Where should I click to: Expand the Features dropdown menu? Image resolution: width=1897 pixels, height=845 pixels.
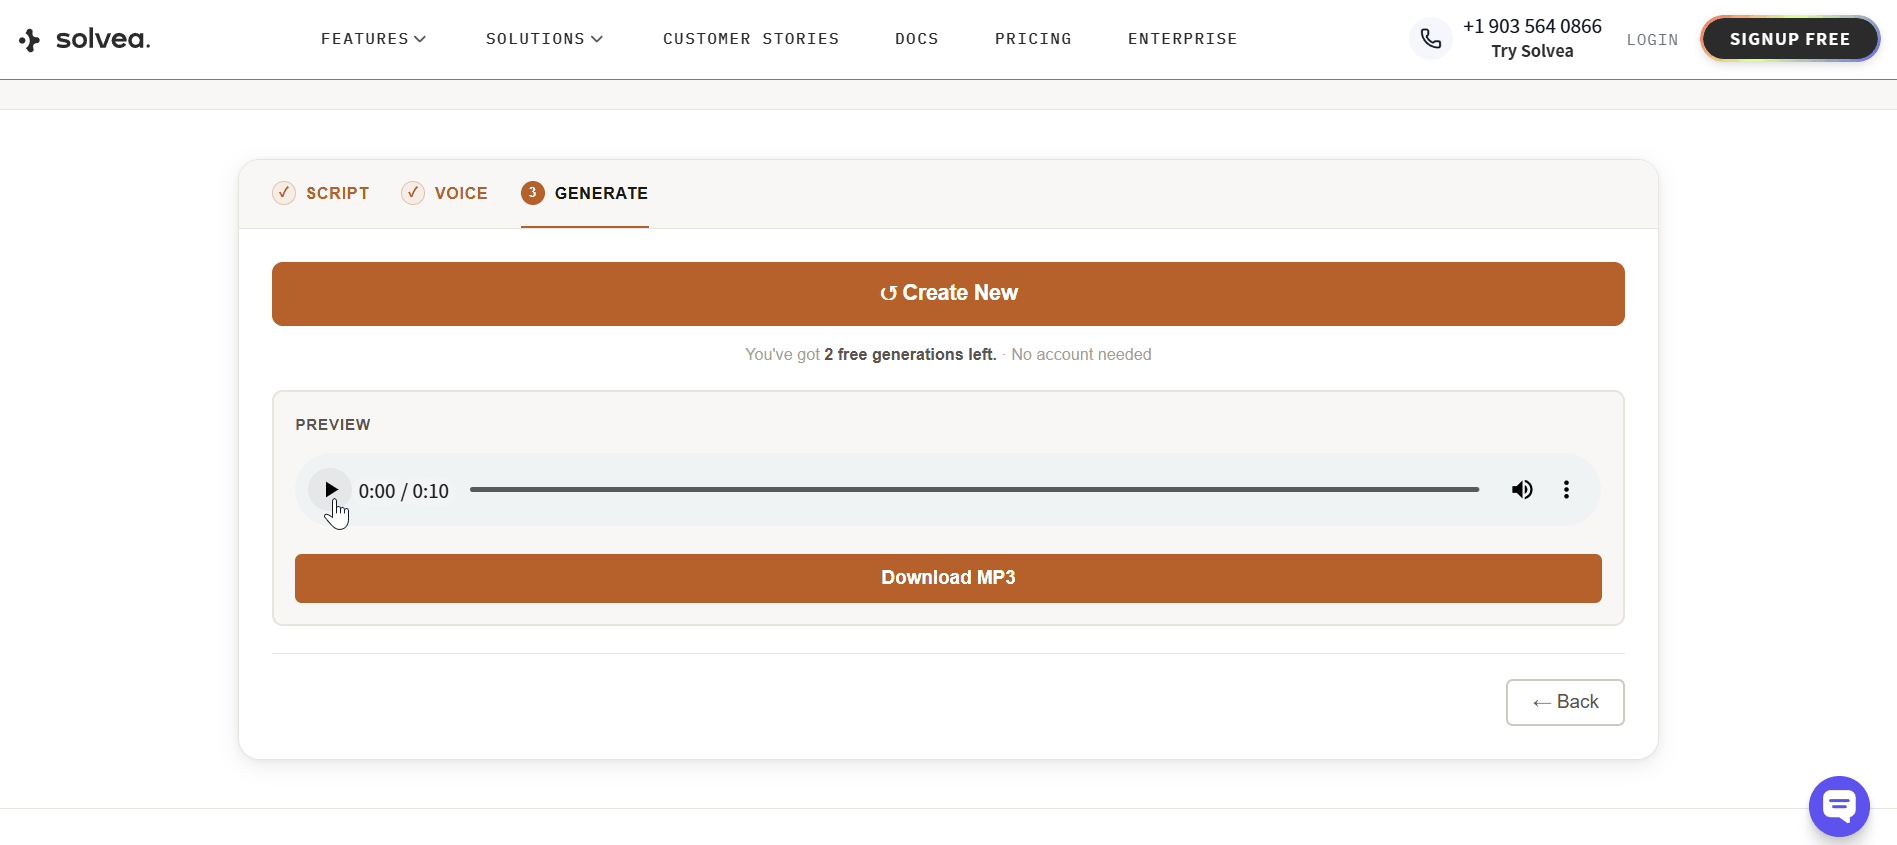[373, 39]
